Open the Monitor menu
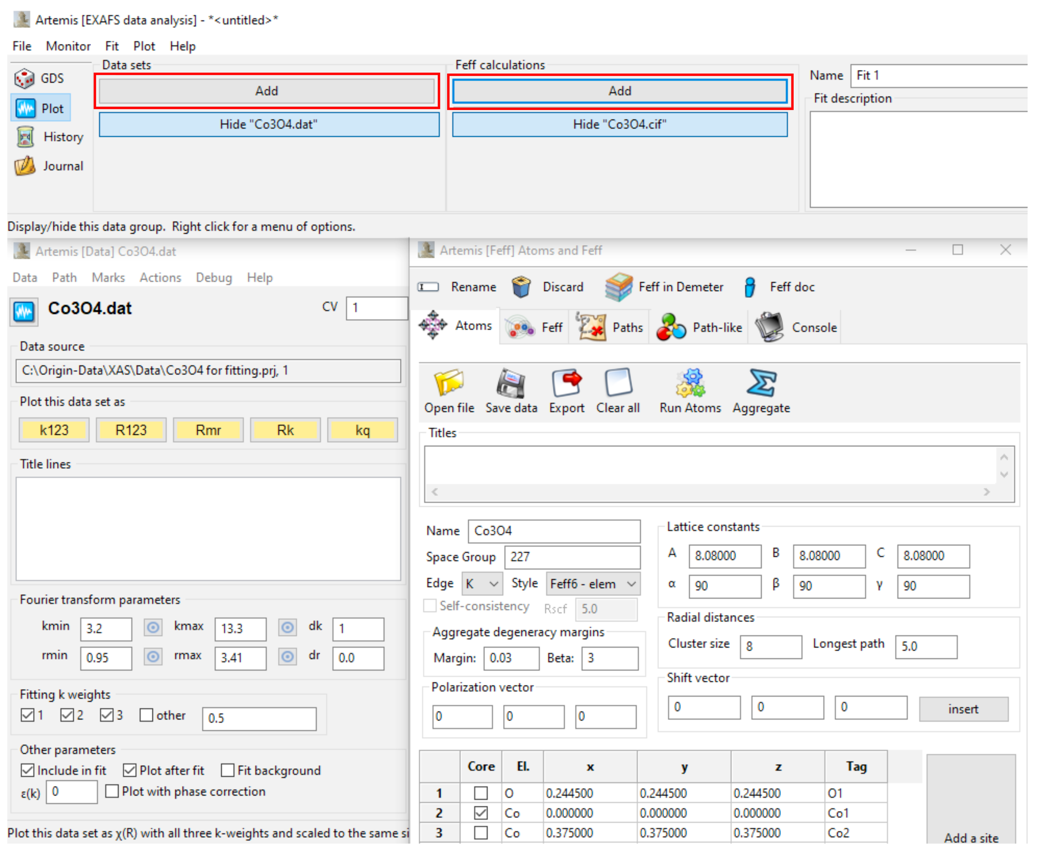 [68, 46]
